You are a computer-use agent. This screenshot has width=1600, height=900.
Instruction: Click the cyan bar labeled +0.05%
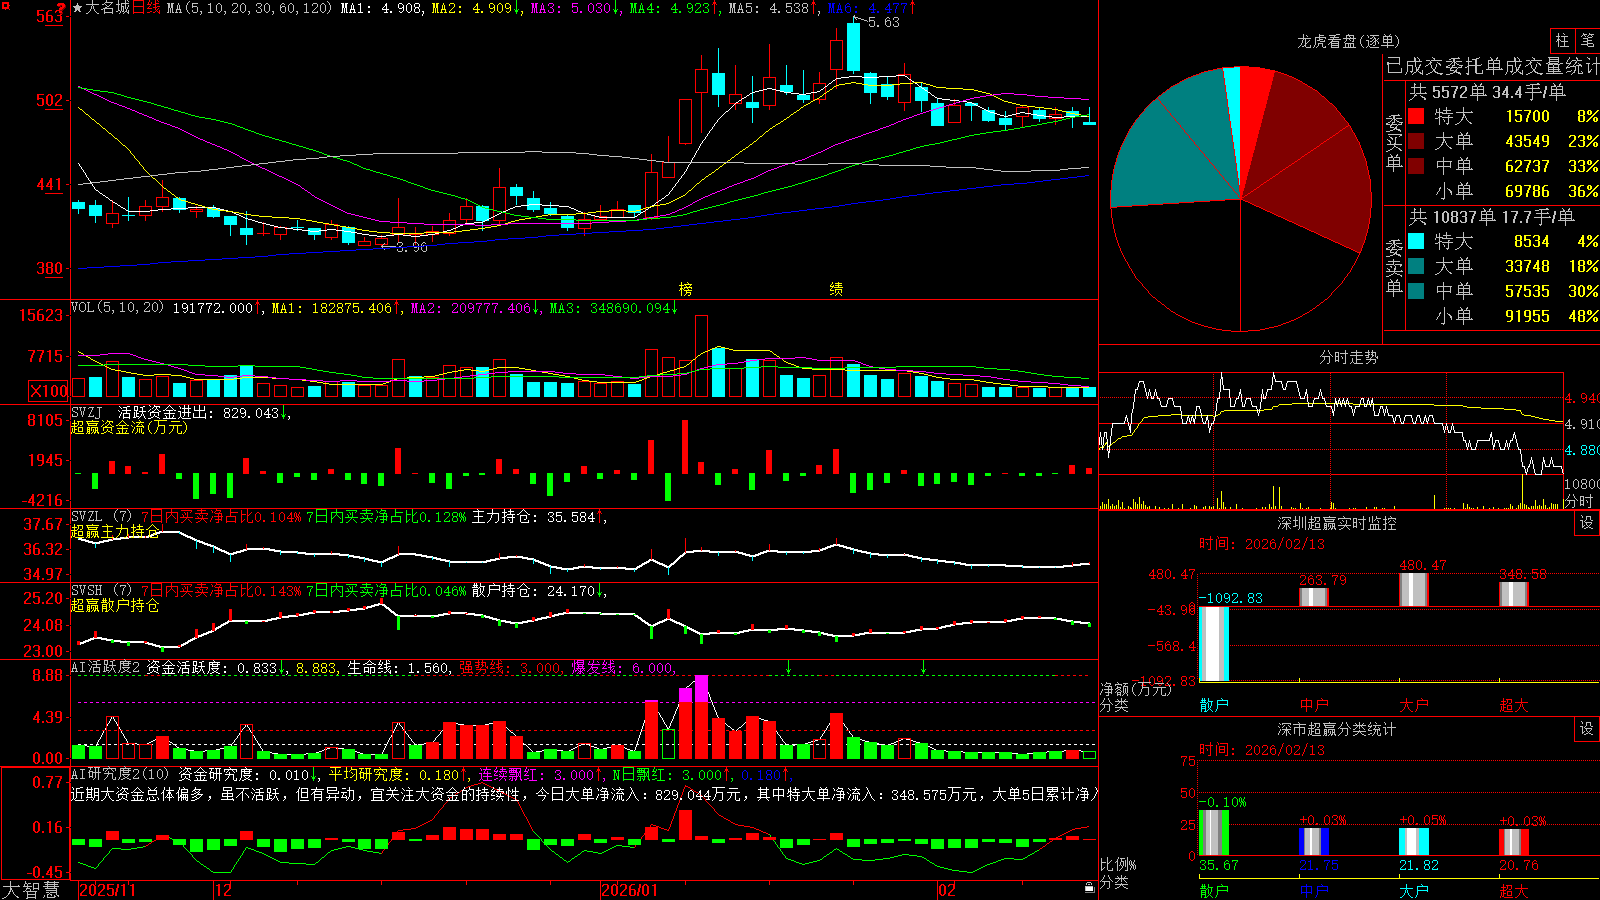(x=1414, y=842)
